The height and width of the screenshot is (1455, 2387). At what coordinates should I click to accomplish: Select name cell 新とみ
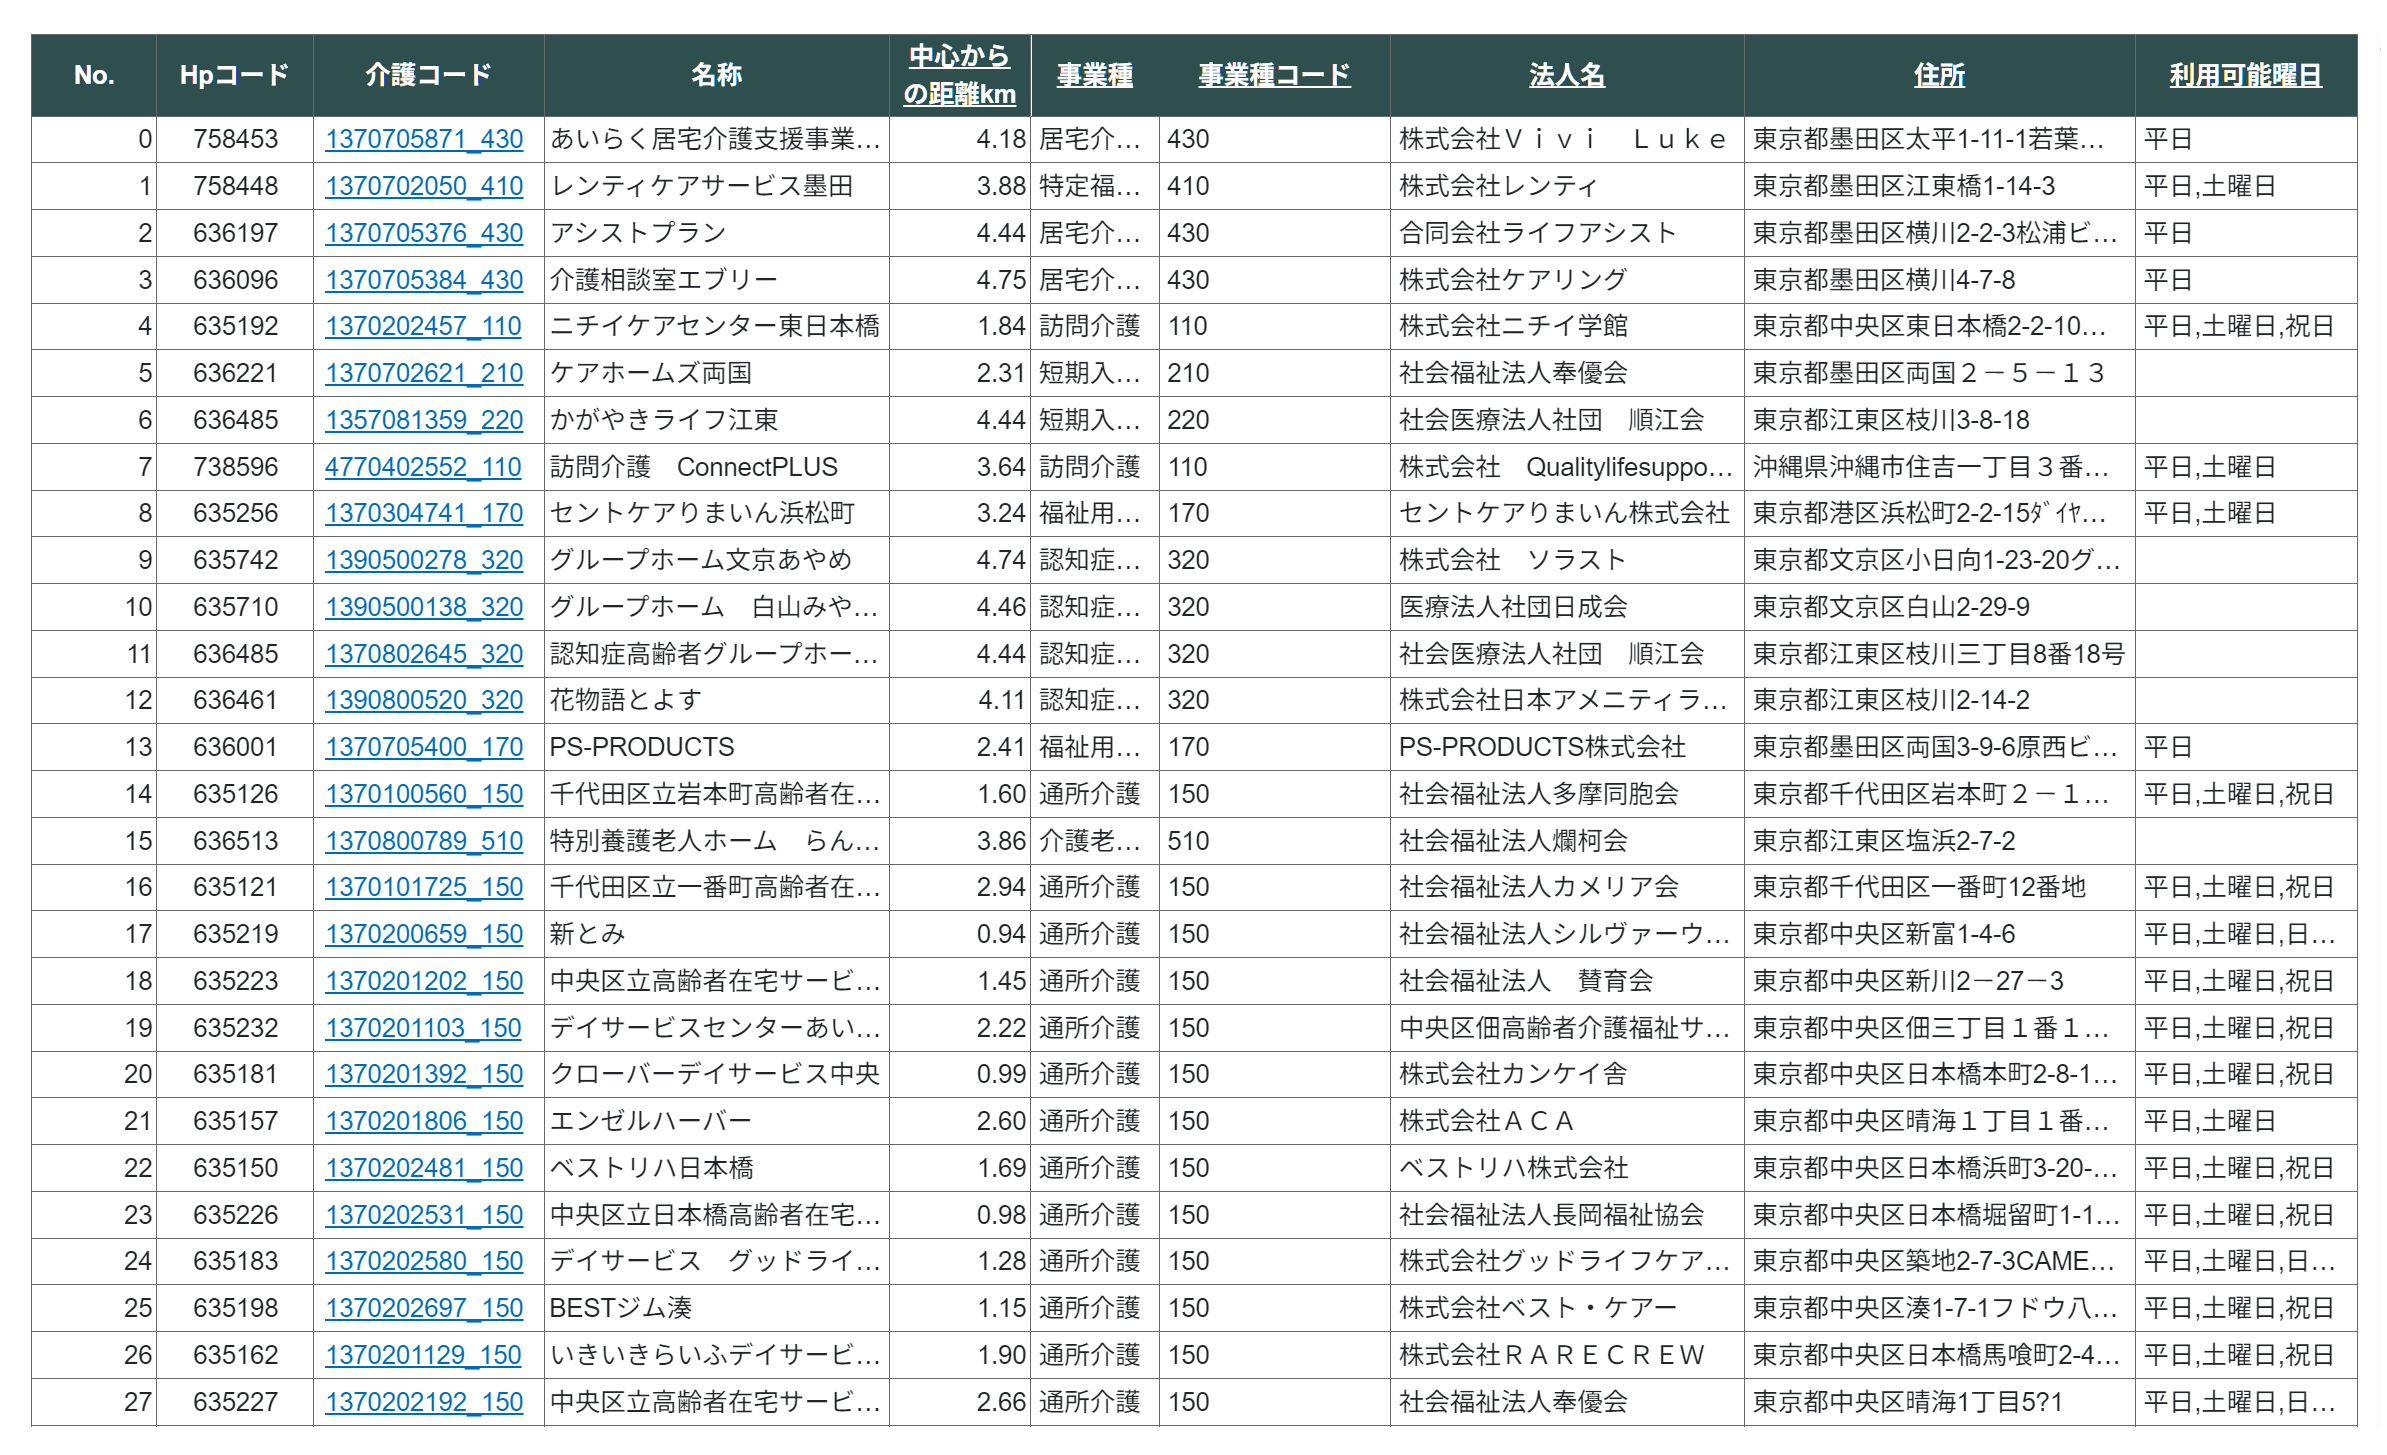[x=717, y=934]
